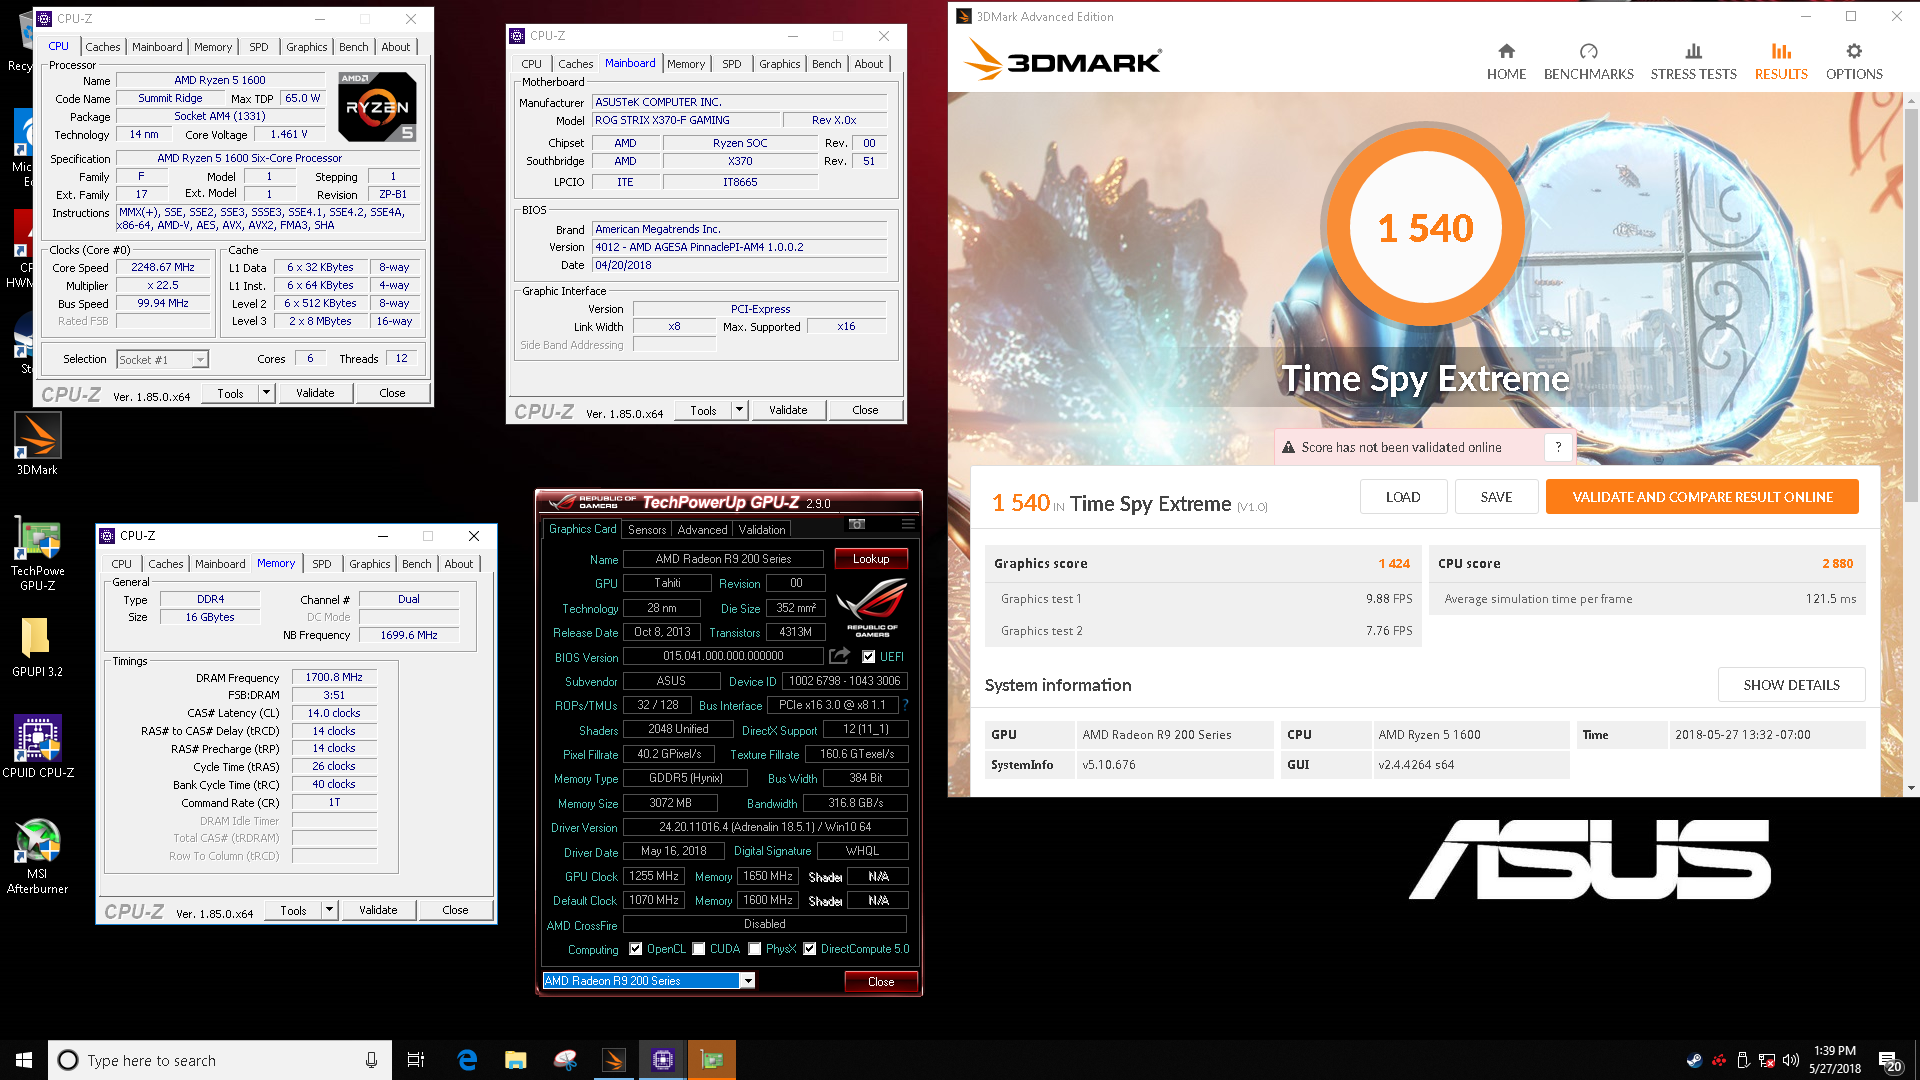
Task: Open the BENCHMARKS section in 3DMark
Action: pyautogui.click(x=1588, y=62)
